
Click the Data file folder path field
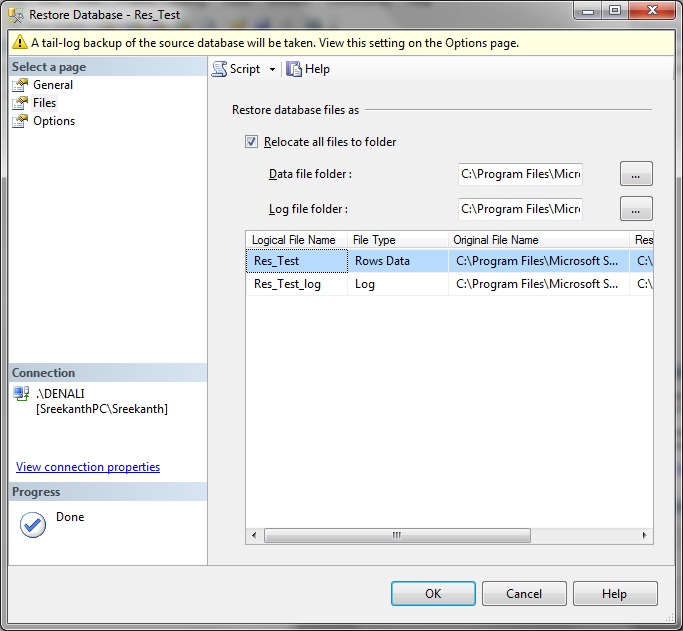click(520, 174)
